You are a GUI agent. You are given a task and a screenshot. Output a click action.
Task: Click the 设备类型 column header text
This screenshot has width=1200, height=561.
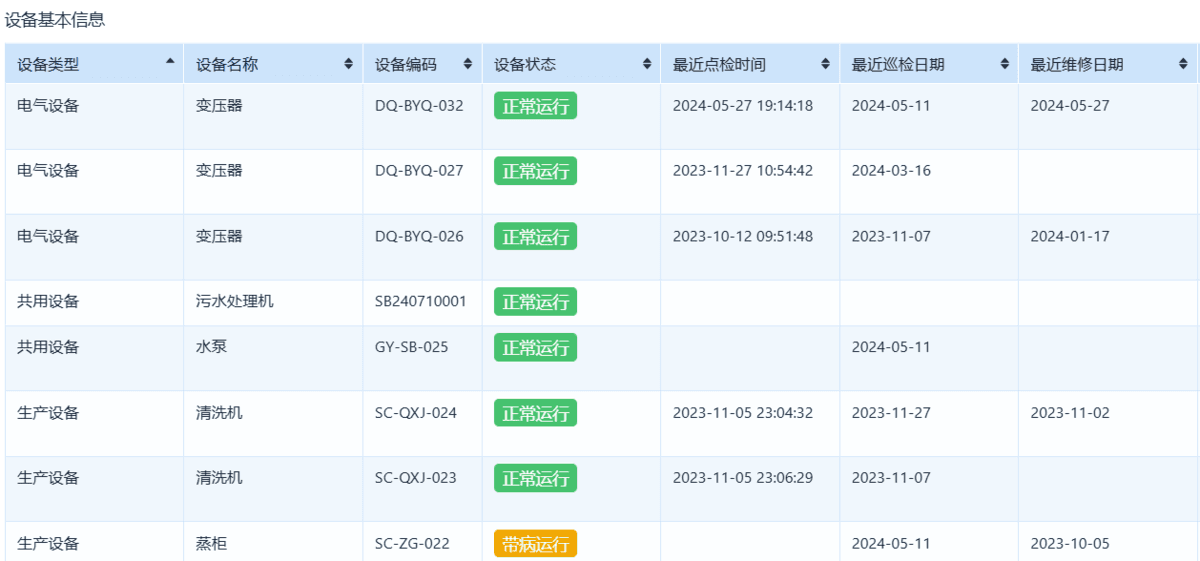[48, 64]
